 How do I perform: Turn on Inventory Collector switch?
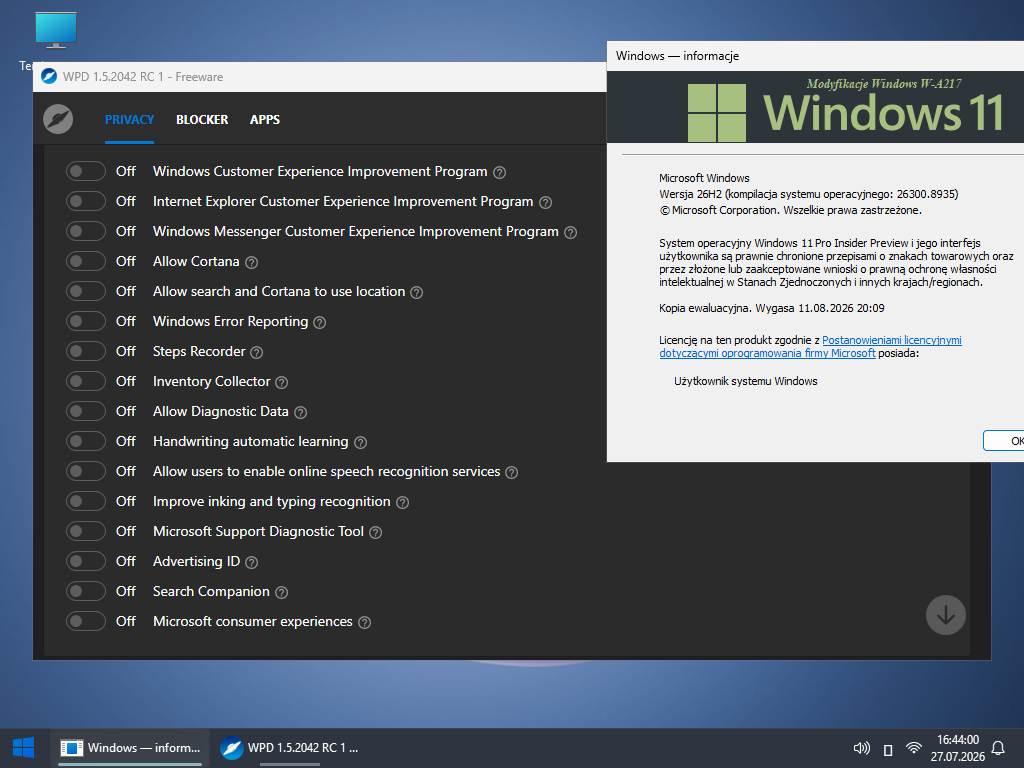click(x=86, y=381)
